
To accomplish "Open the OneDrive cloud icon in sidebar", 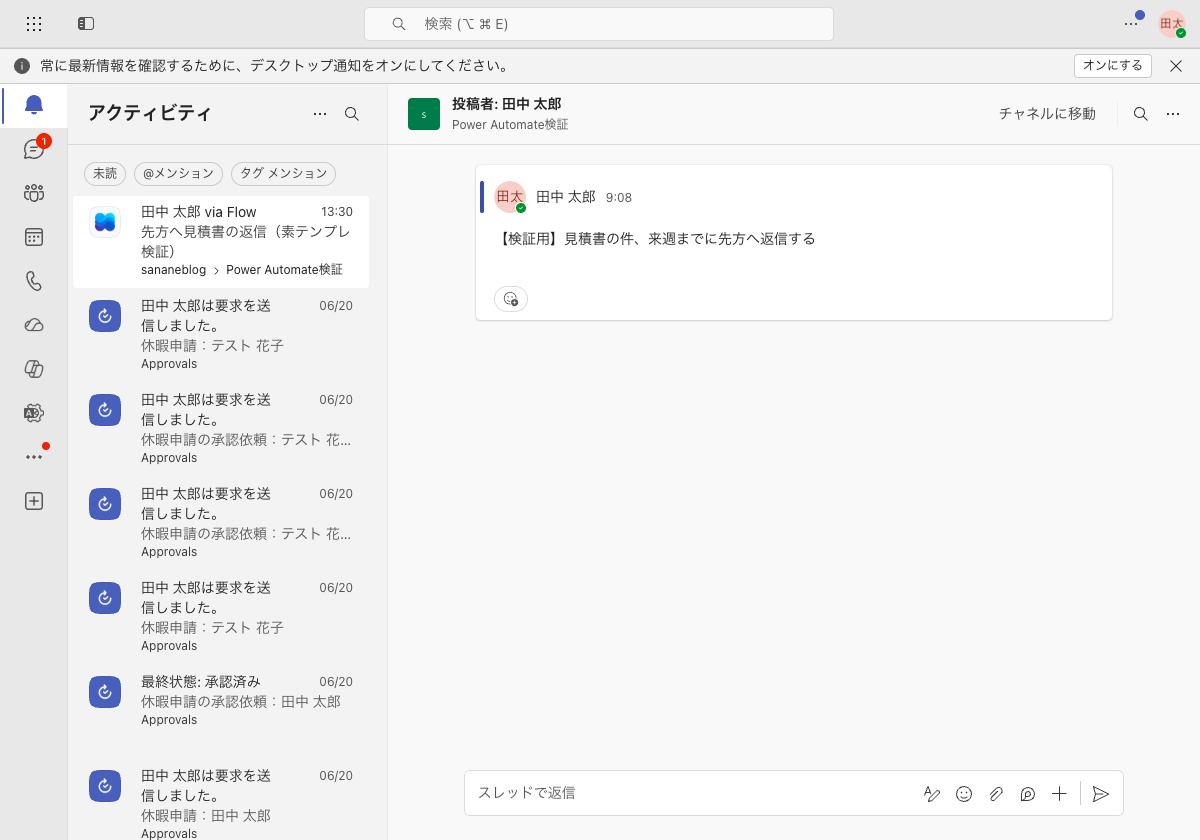I will tap(34, 325).
